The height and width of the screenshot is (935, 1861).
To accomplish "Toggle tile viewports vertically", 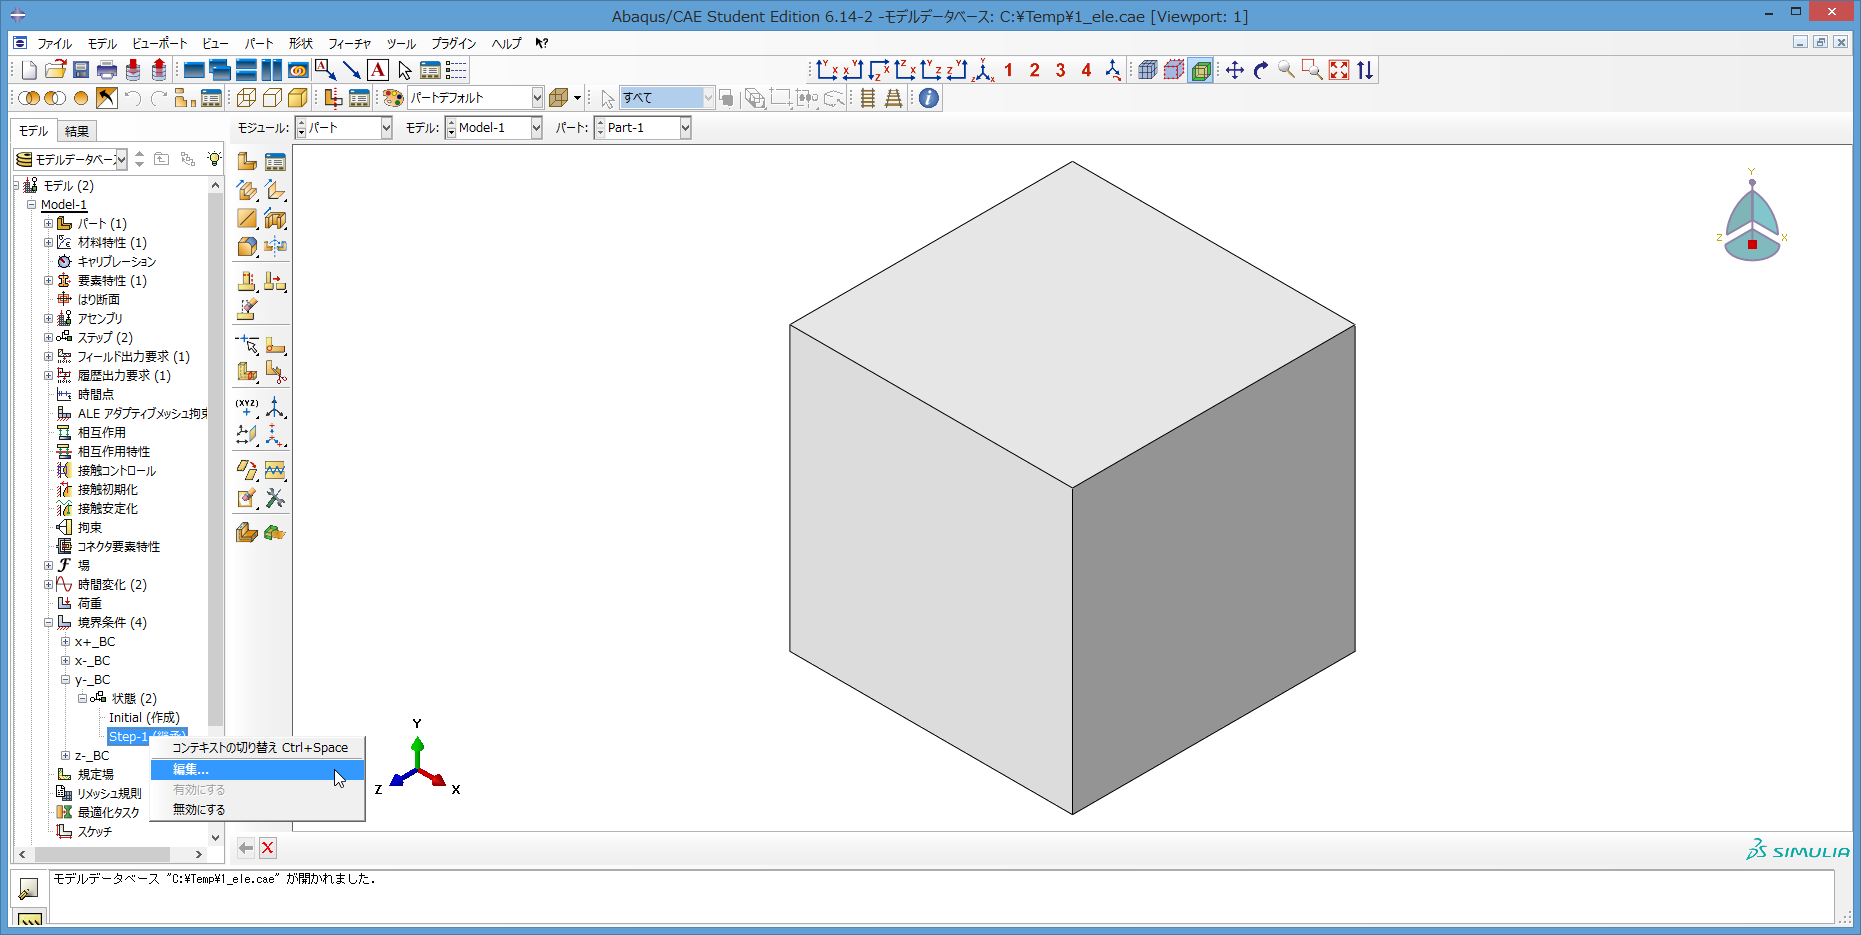I will [x=272, y=70].
